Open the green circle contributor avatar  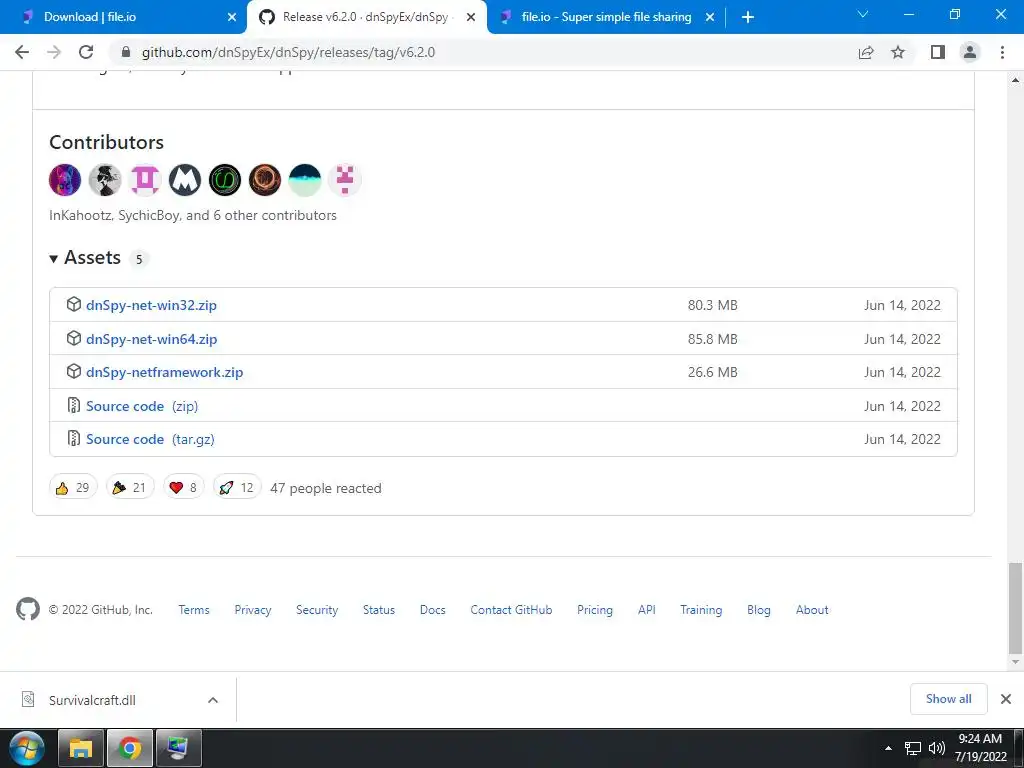coord(225,180)
